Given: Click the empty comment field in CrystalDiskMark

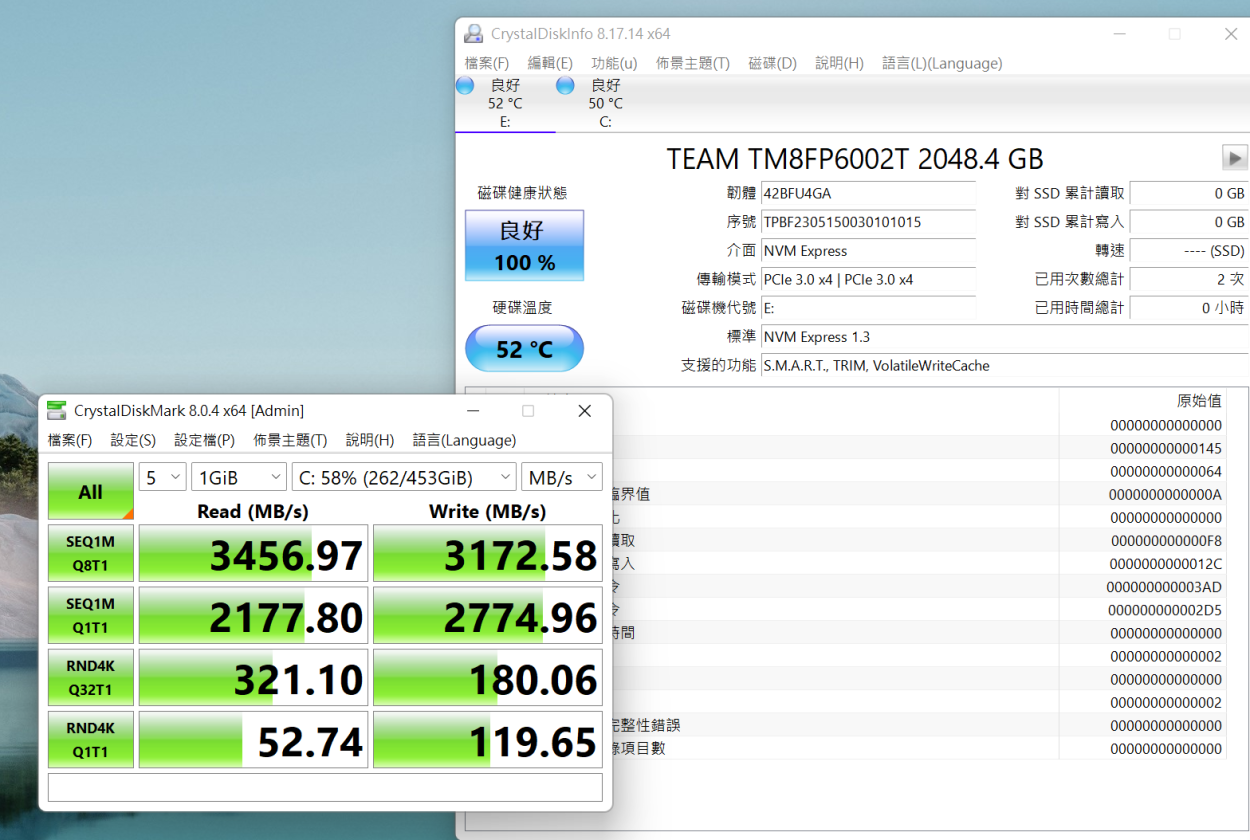Looking at the screenshot, I should (325, 787).
